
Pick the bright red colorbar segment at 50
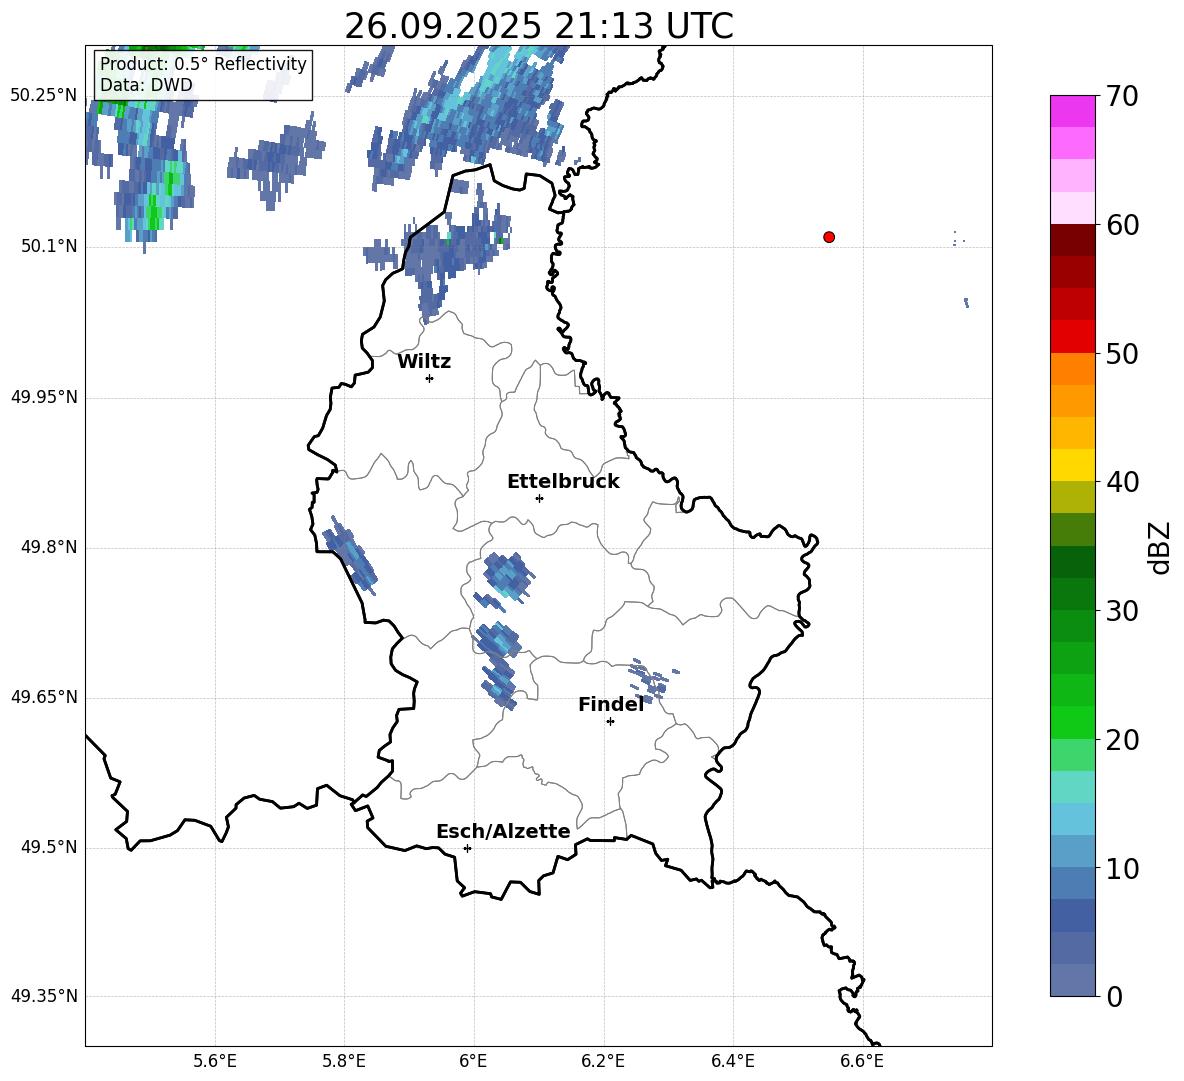1073,337
